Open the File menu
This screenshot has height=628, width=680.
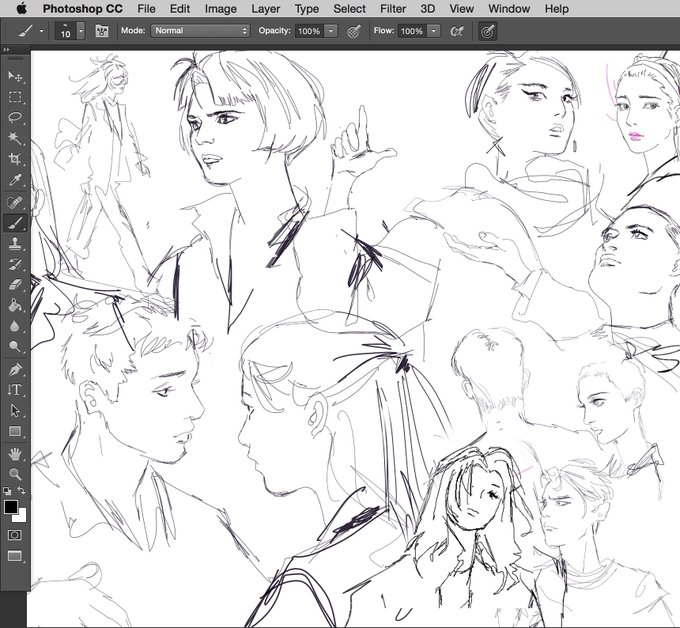click(x=146, y=9)
